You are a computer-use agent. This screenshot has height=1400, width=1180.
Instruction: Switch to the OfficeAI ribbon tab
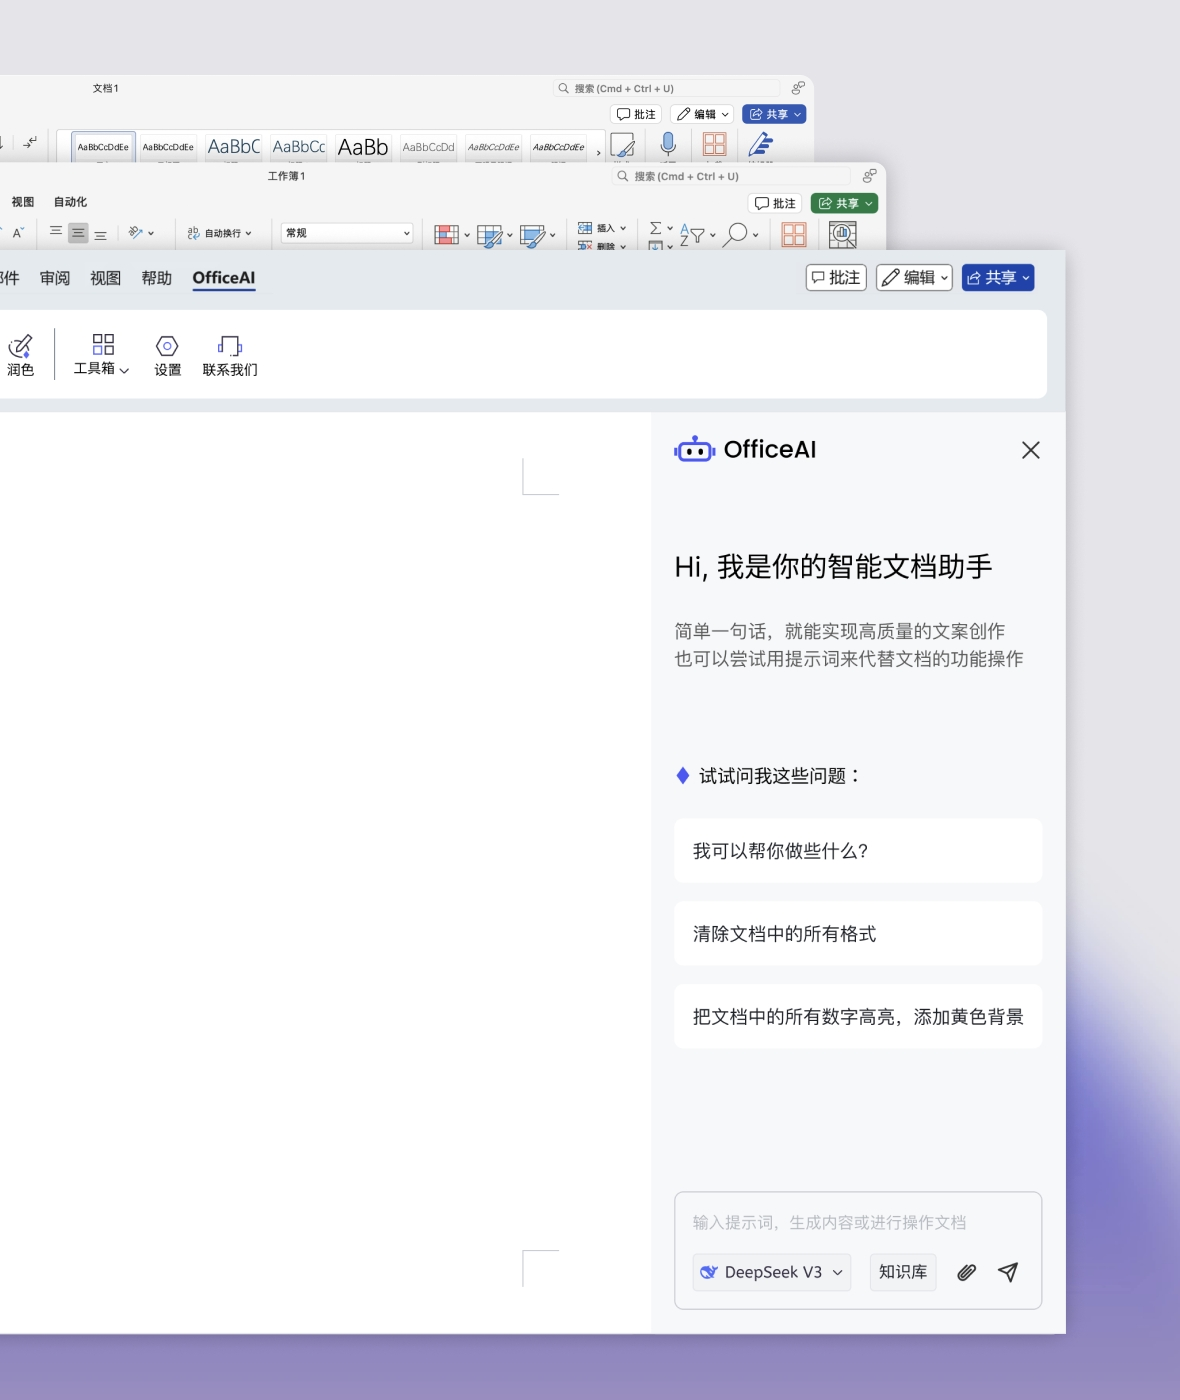pos(223,278)
